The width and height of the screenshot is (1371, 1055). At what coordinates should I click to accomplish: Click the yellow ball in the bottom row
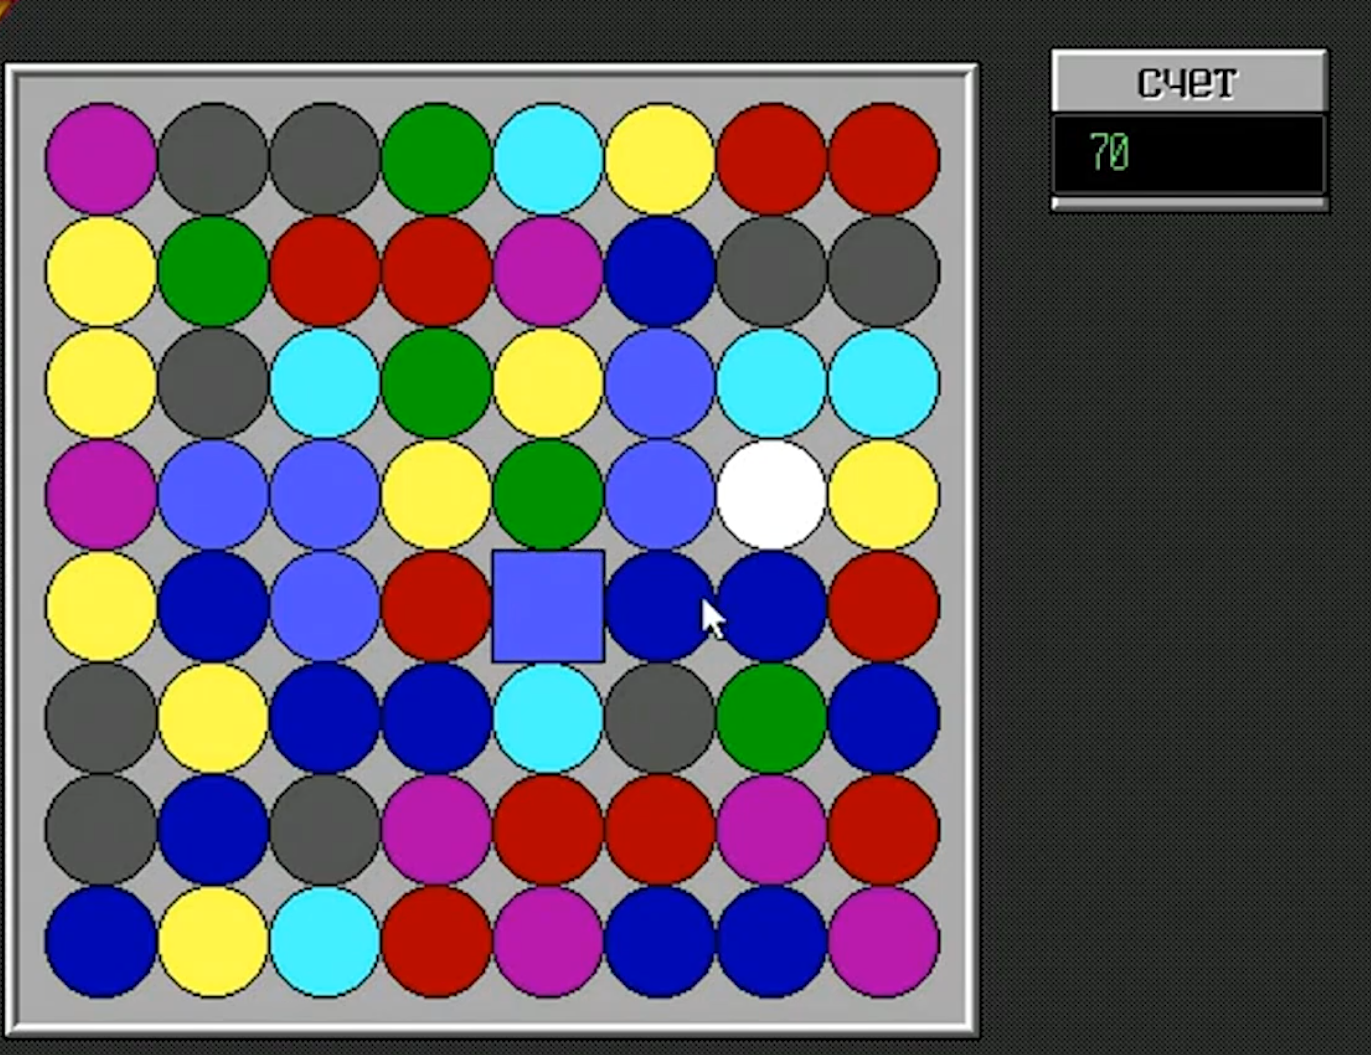click(x=213, y=941)
